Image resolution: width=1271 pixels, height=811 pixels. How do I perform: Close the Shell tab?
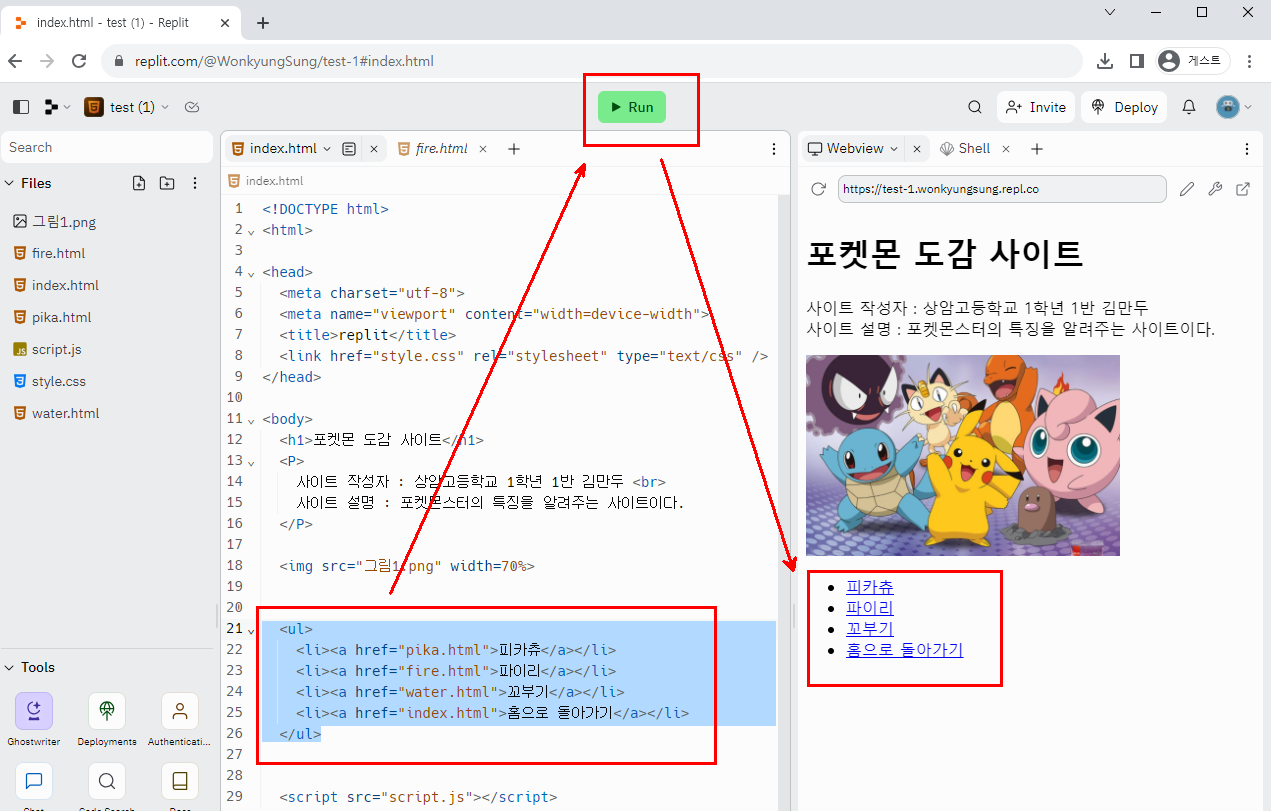[1006, 148]
